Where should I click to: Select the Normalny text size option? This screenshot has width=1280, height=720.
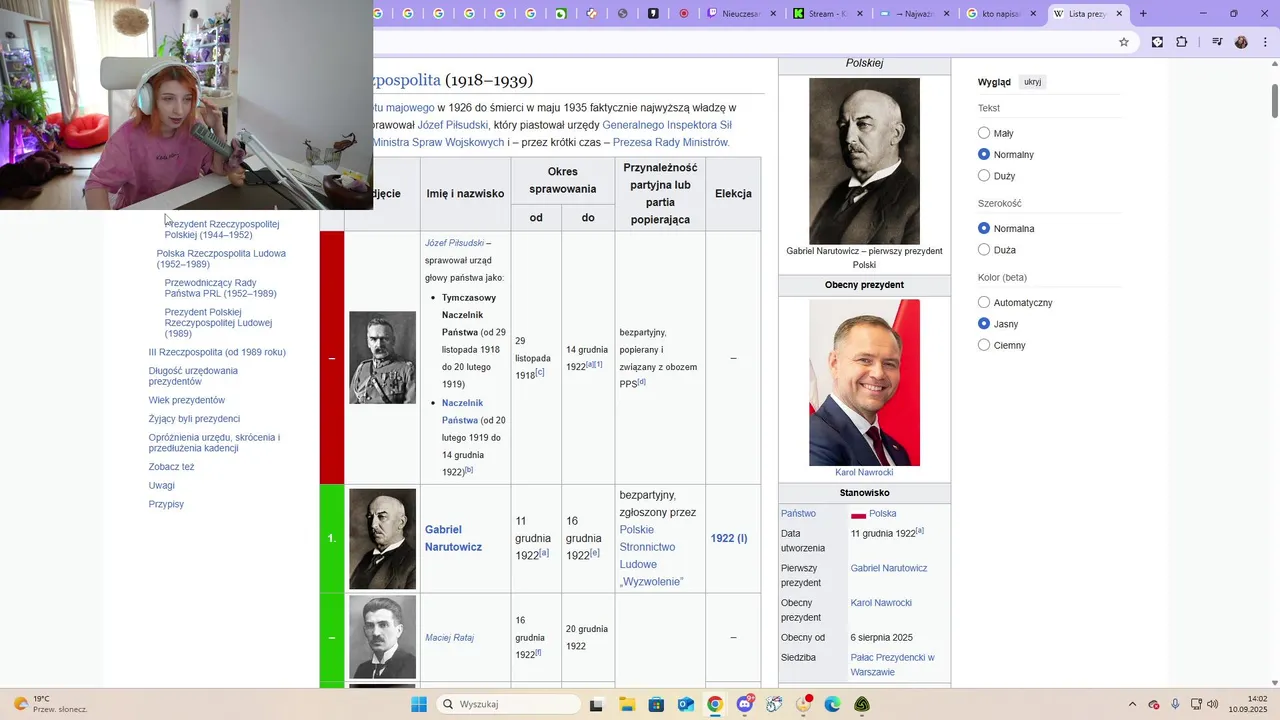(x=984, y=154)
